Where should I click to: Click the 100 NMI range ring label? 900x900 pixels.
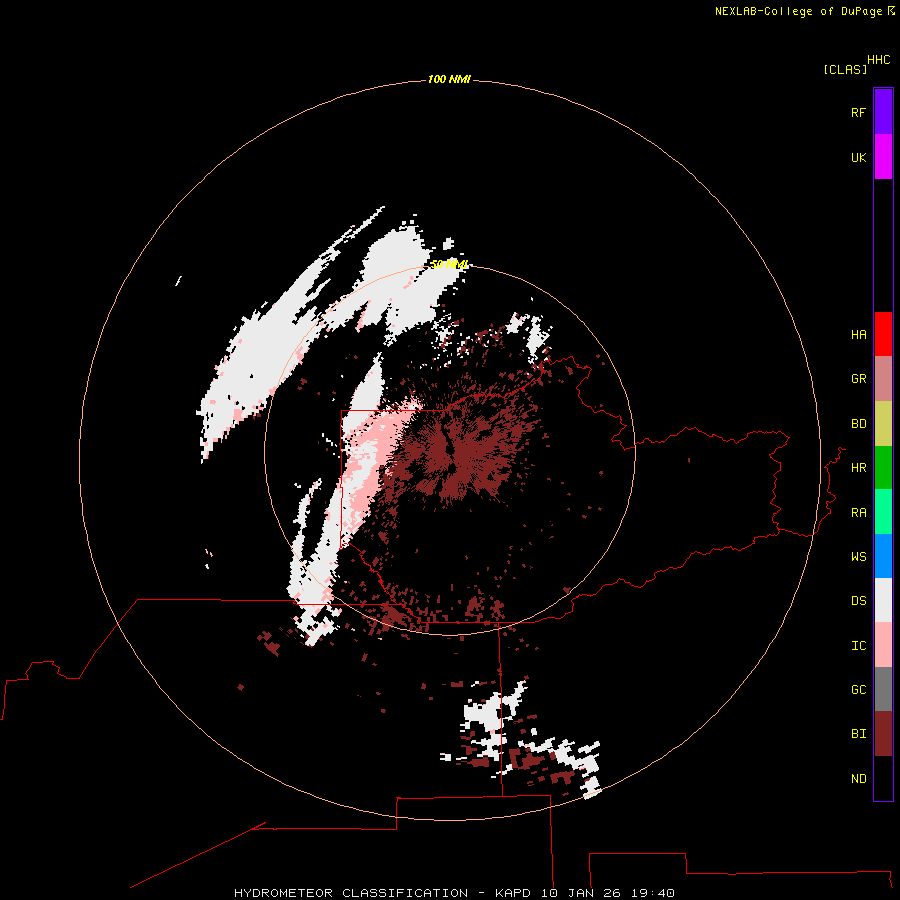pos(449,79)
